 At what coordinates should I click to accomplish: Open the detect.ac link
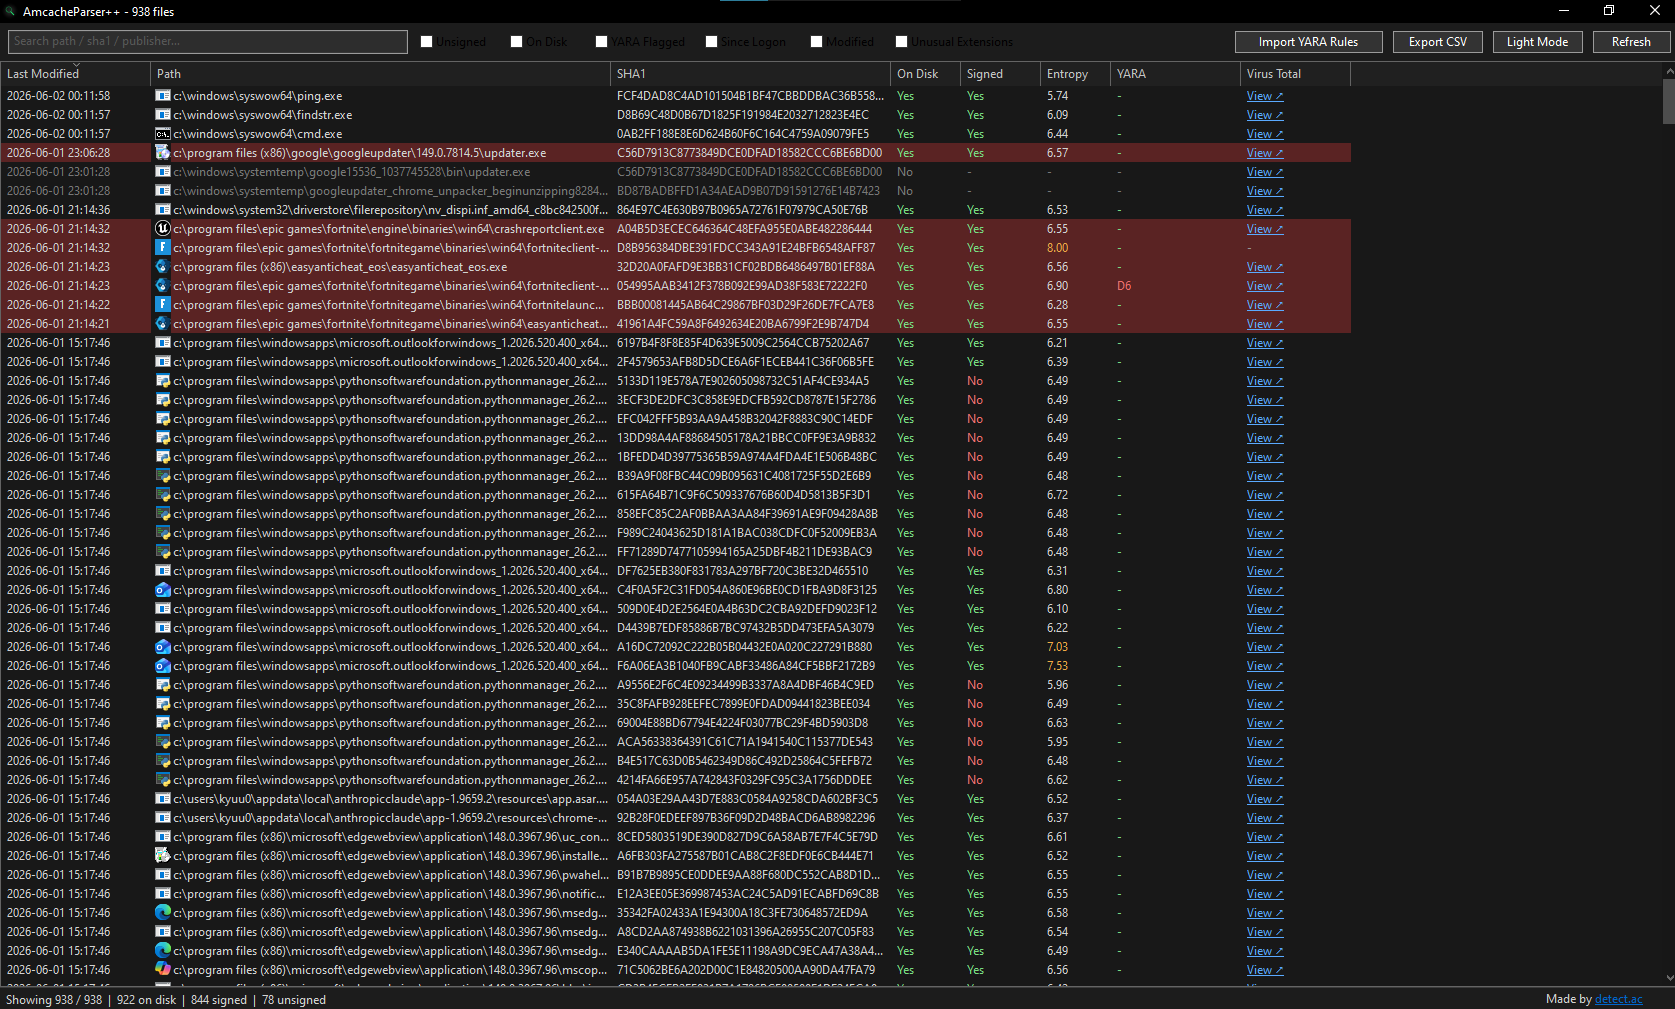coord(1619,999)
